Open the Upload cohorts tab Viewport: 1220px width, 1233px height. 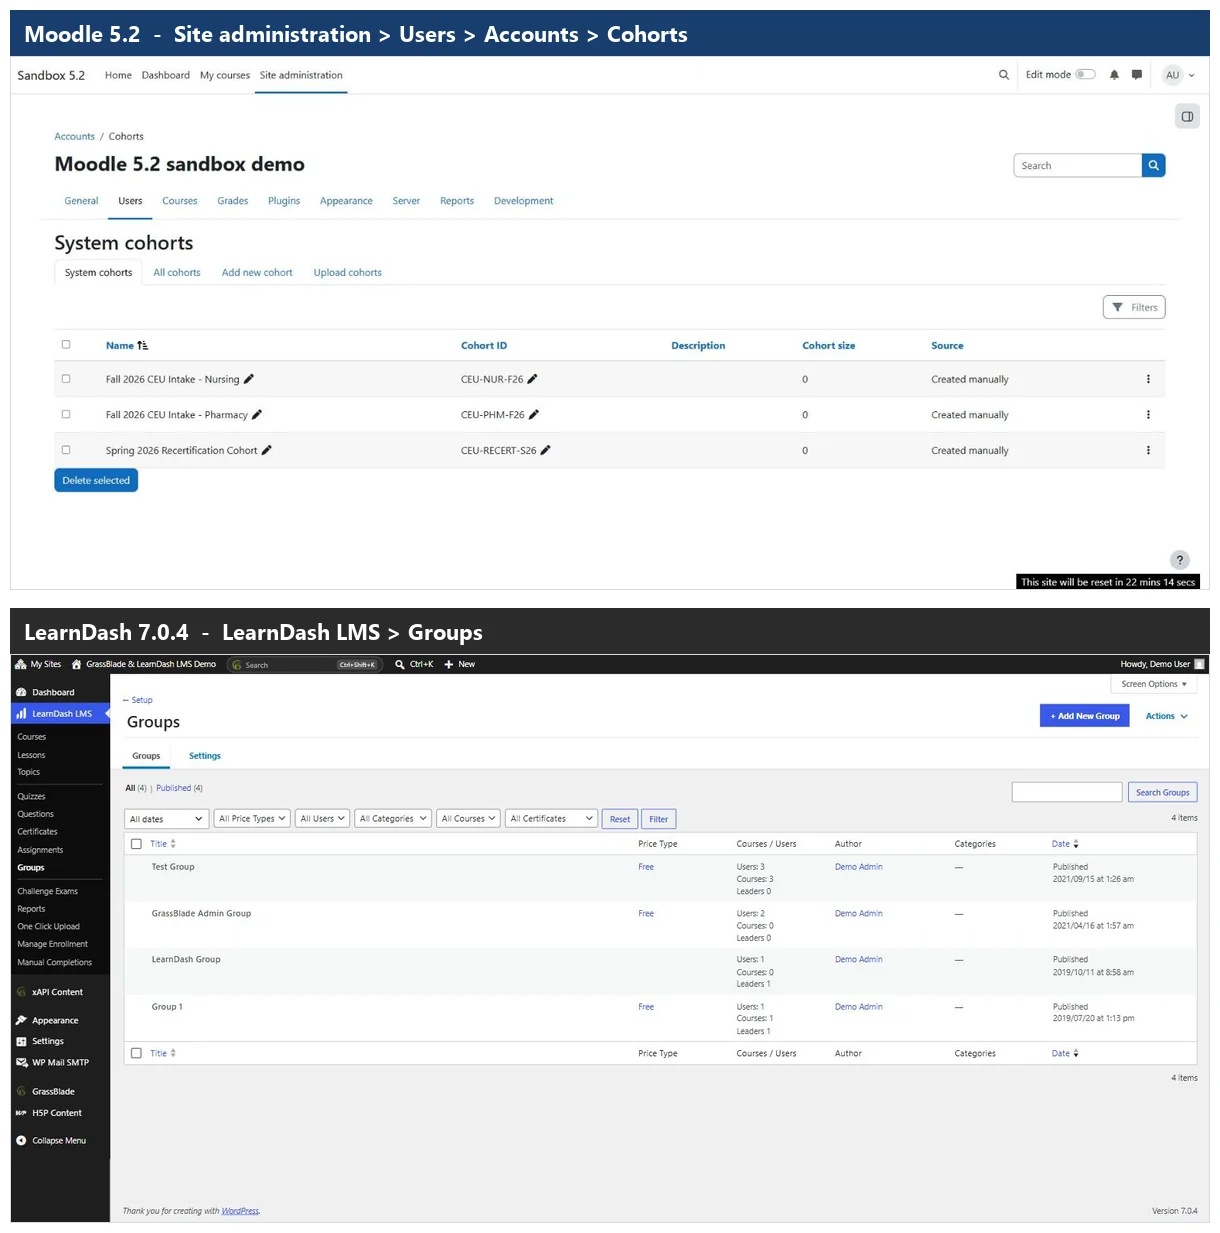pos(348,273)
